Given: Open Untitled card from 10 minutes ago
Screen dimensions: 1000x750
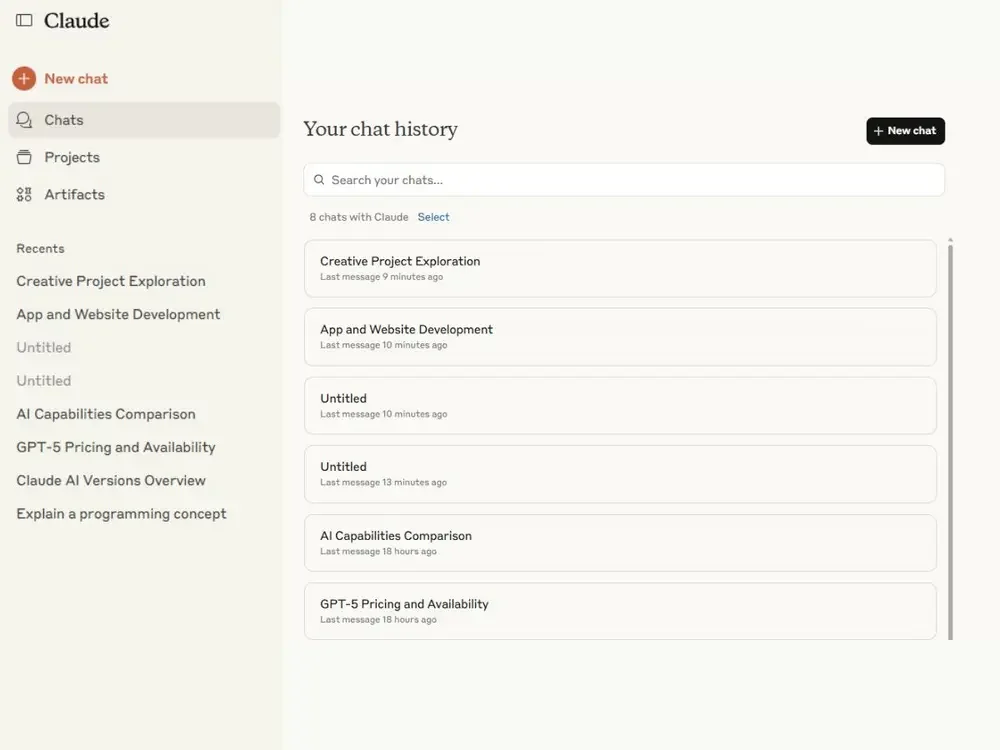Looking at the screenshot, I should pyautogui.click(x=620, y=406).
